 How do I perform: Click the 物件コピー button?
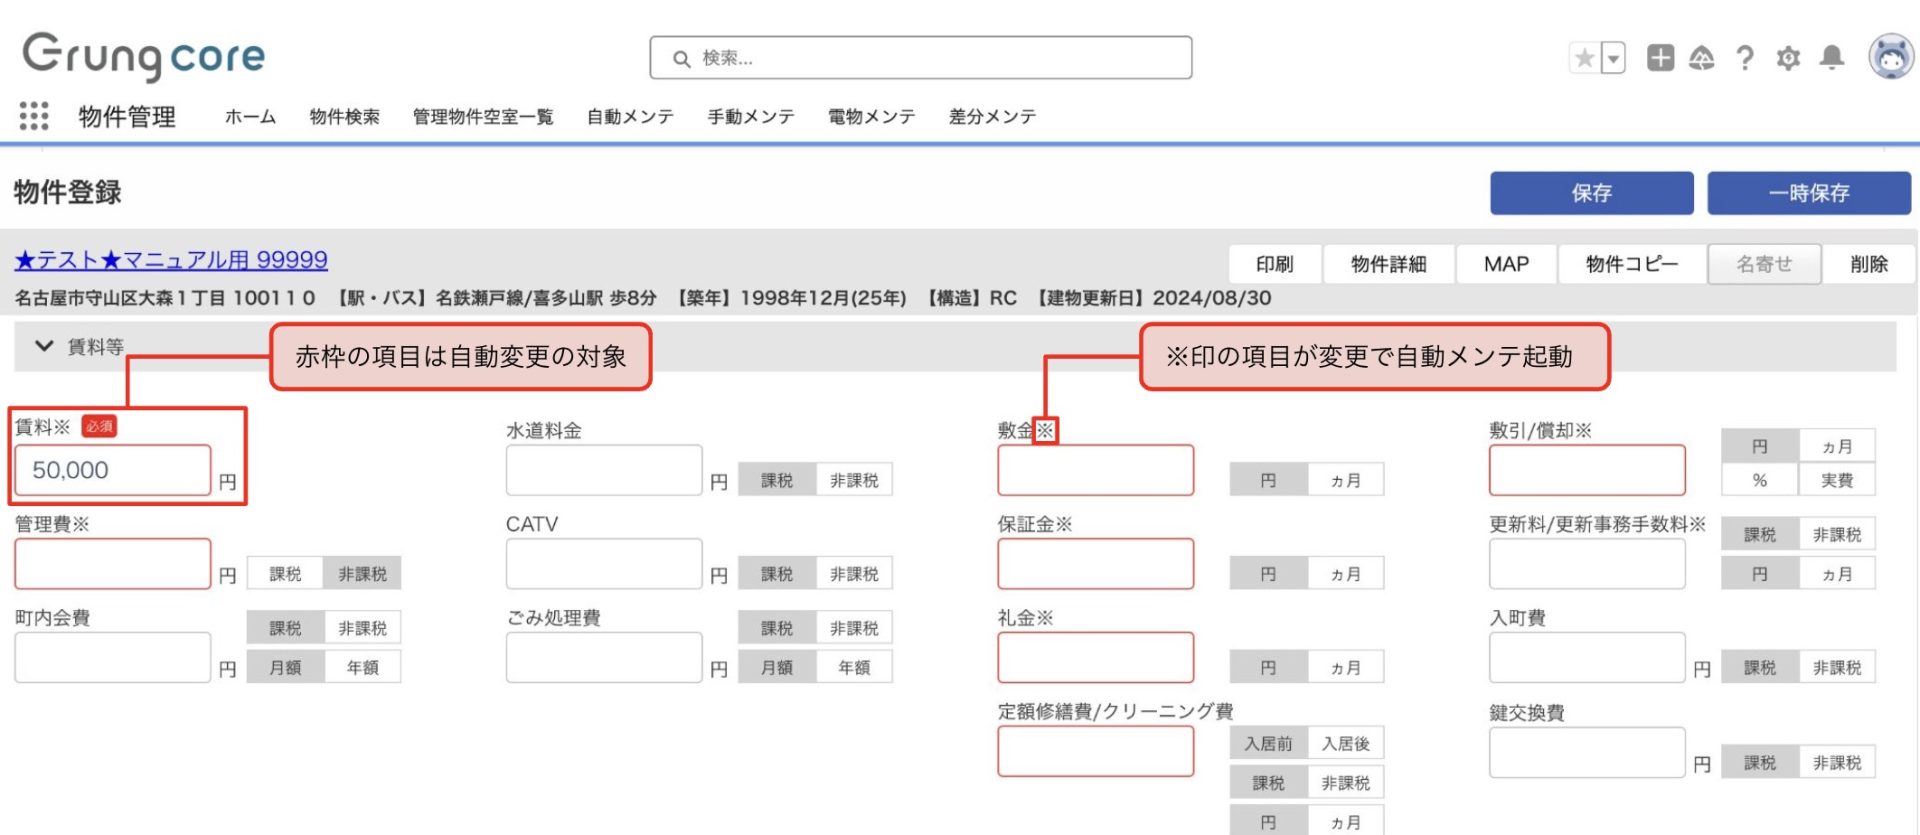(x=1631, y=264)
